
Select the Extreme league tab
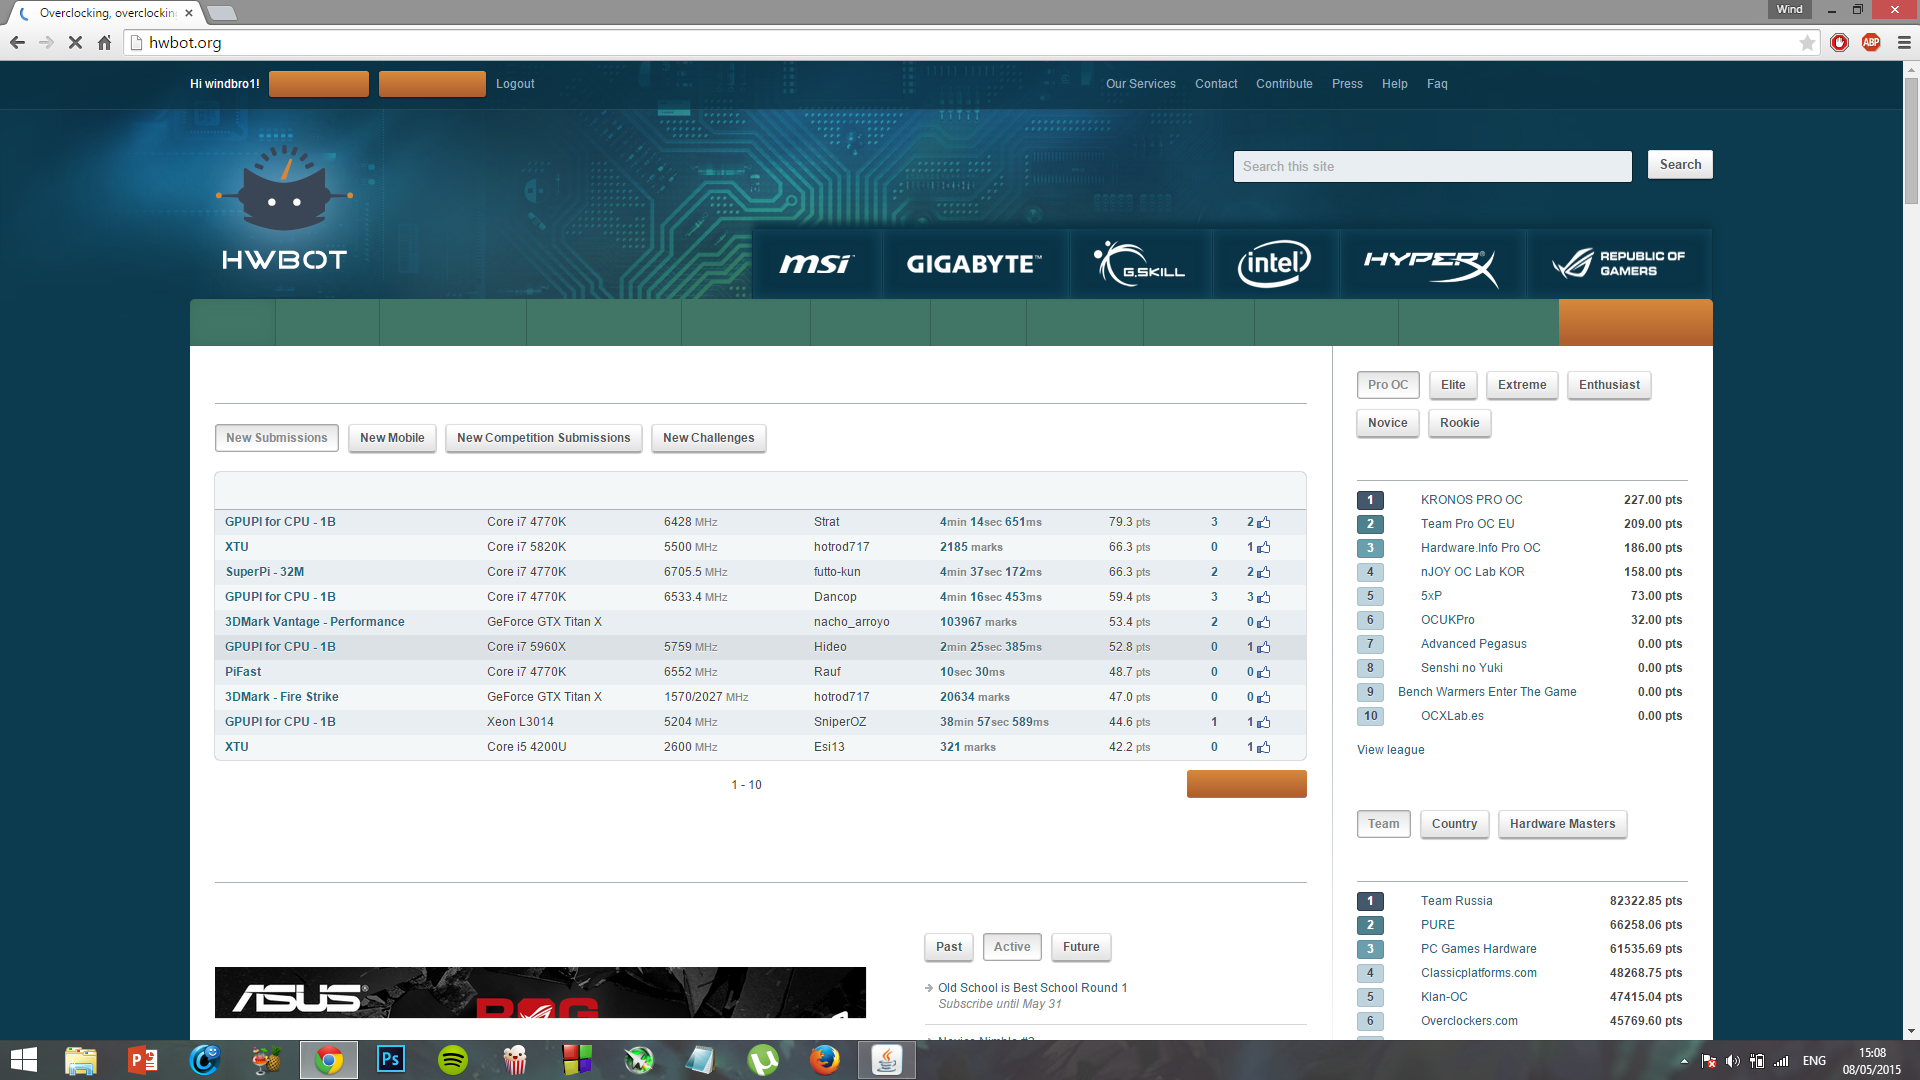click(1522, 385)
